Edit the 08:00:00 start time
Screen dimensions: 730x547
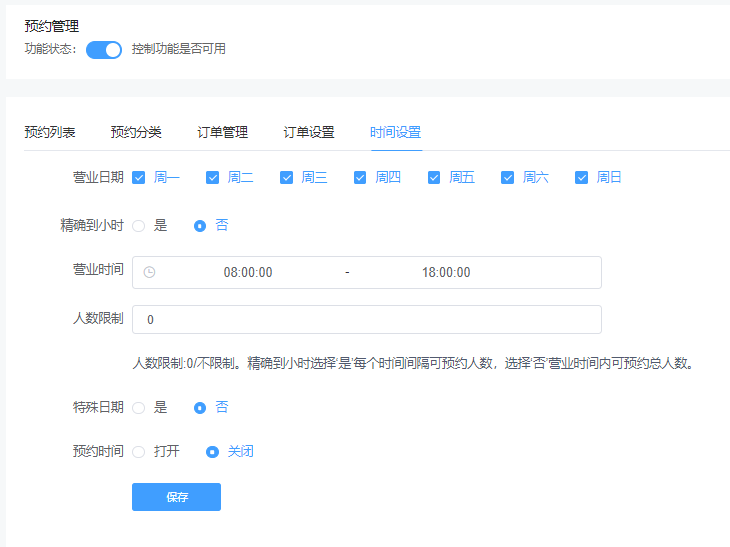pos(248,272)
